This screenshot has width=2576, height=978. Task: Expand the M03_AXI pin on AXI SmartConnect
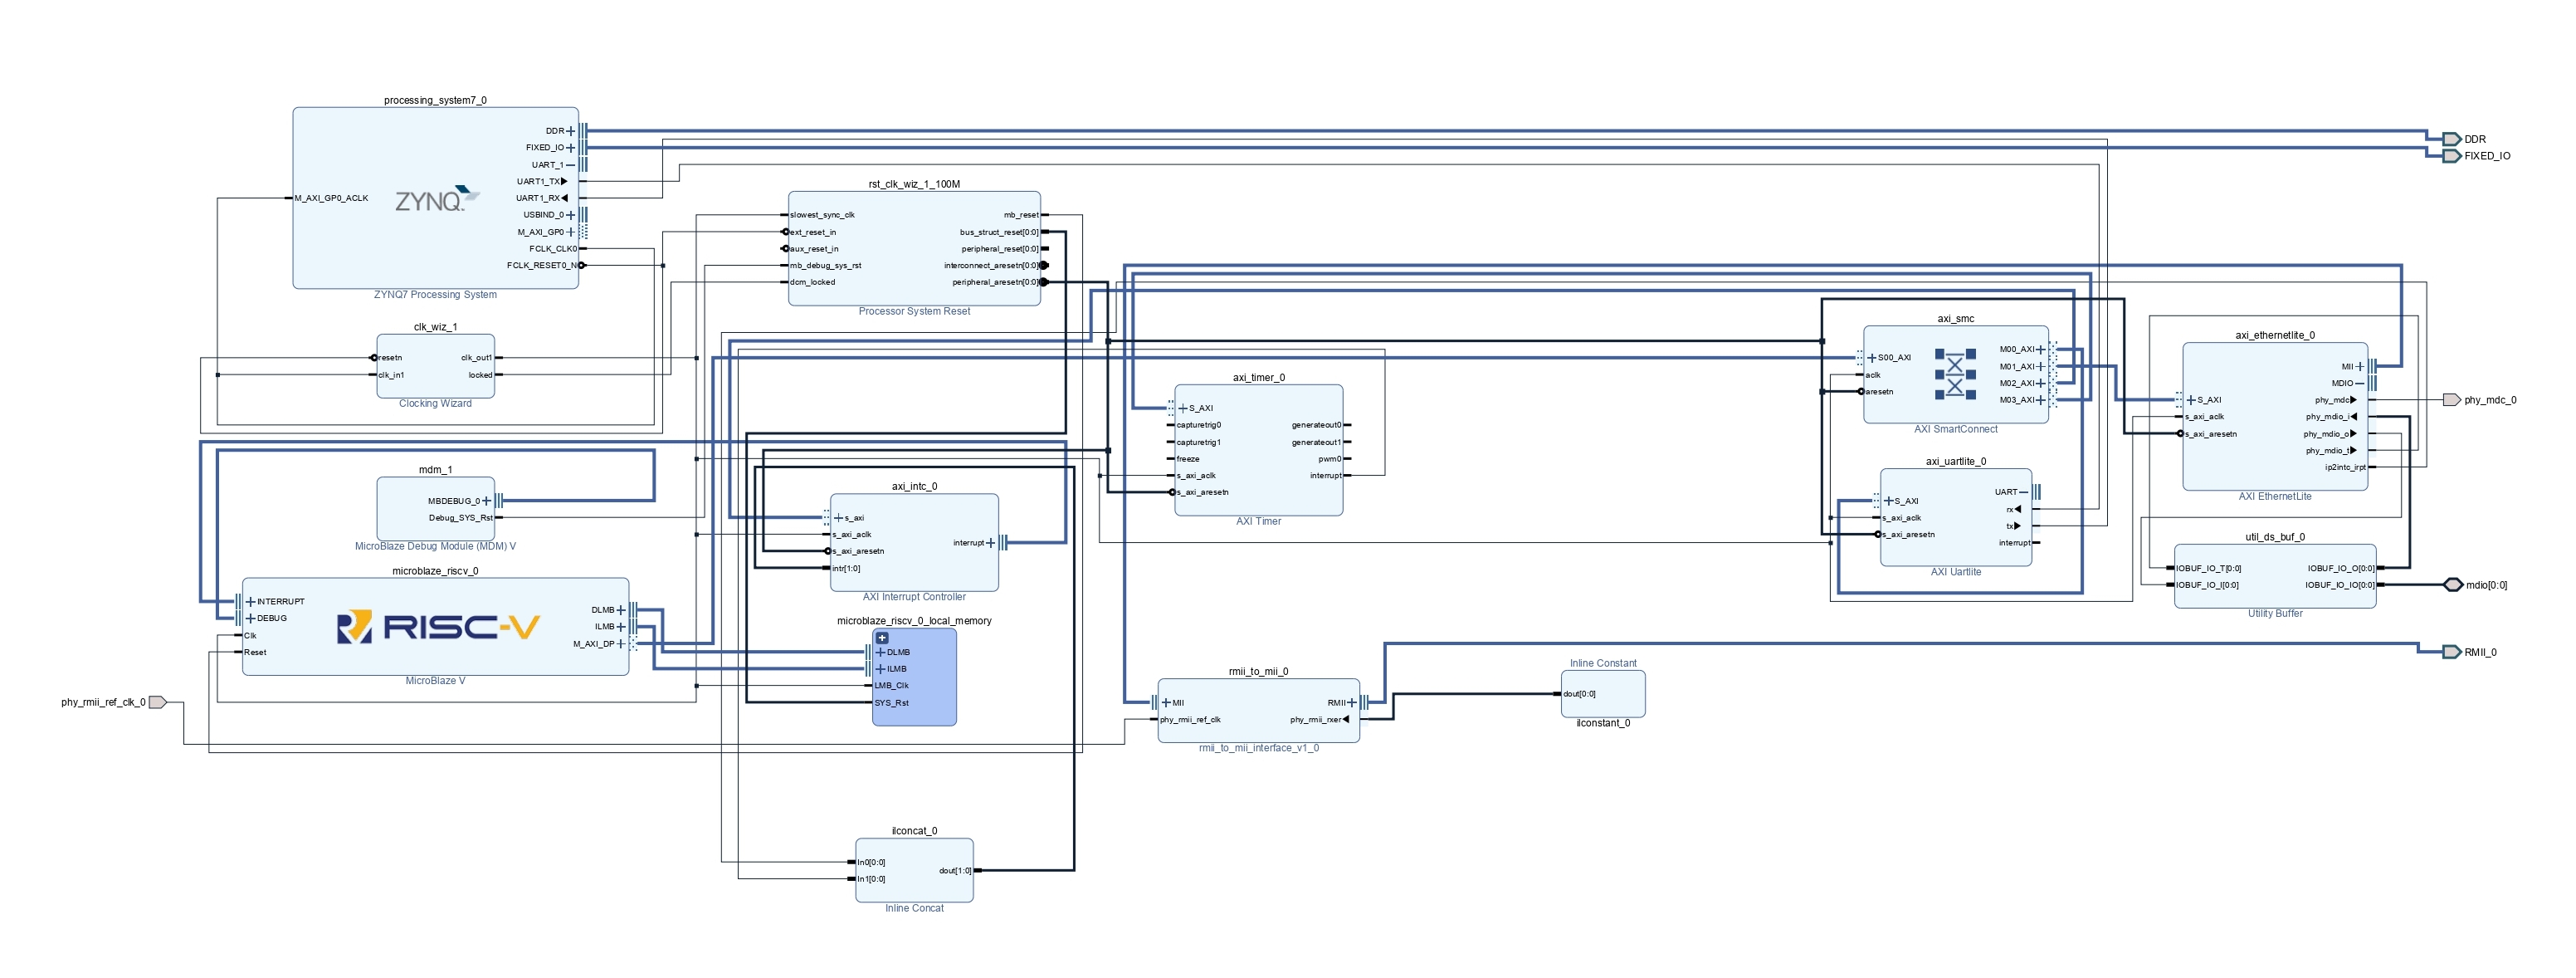point(2041,400)
